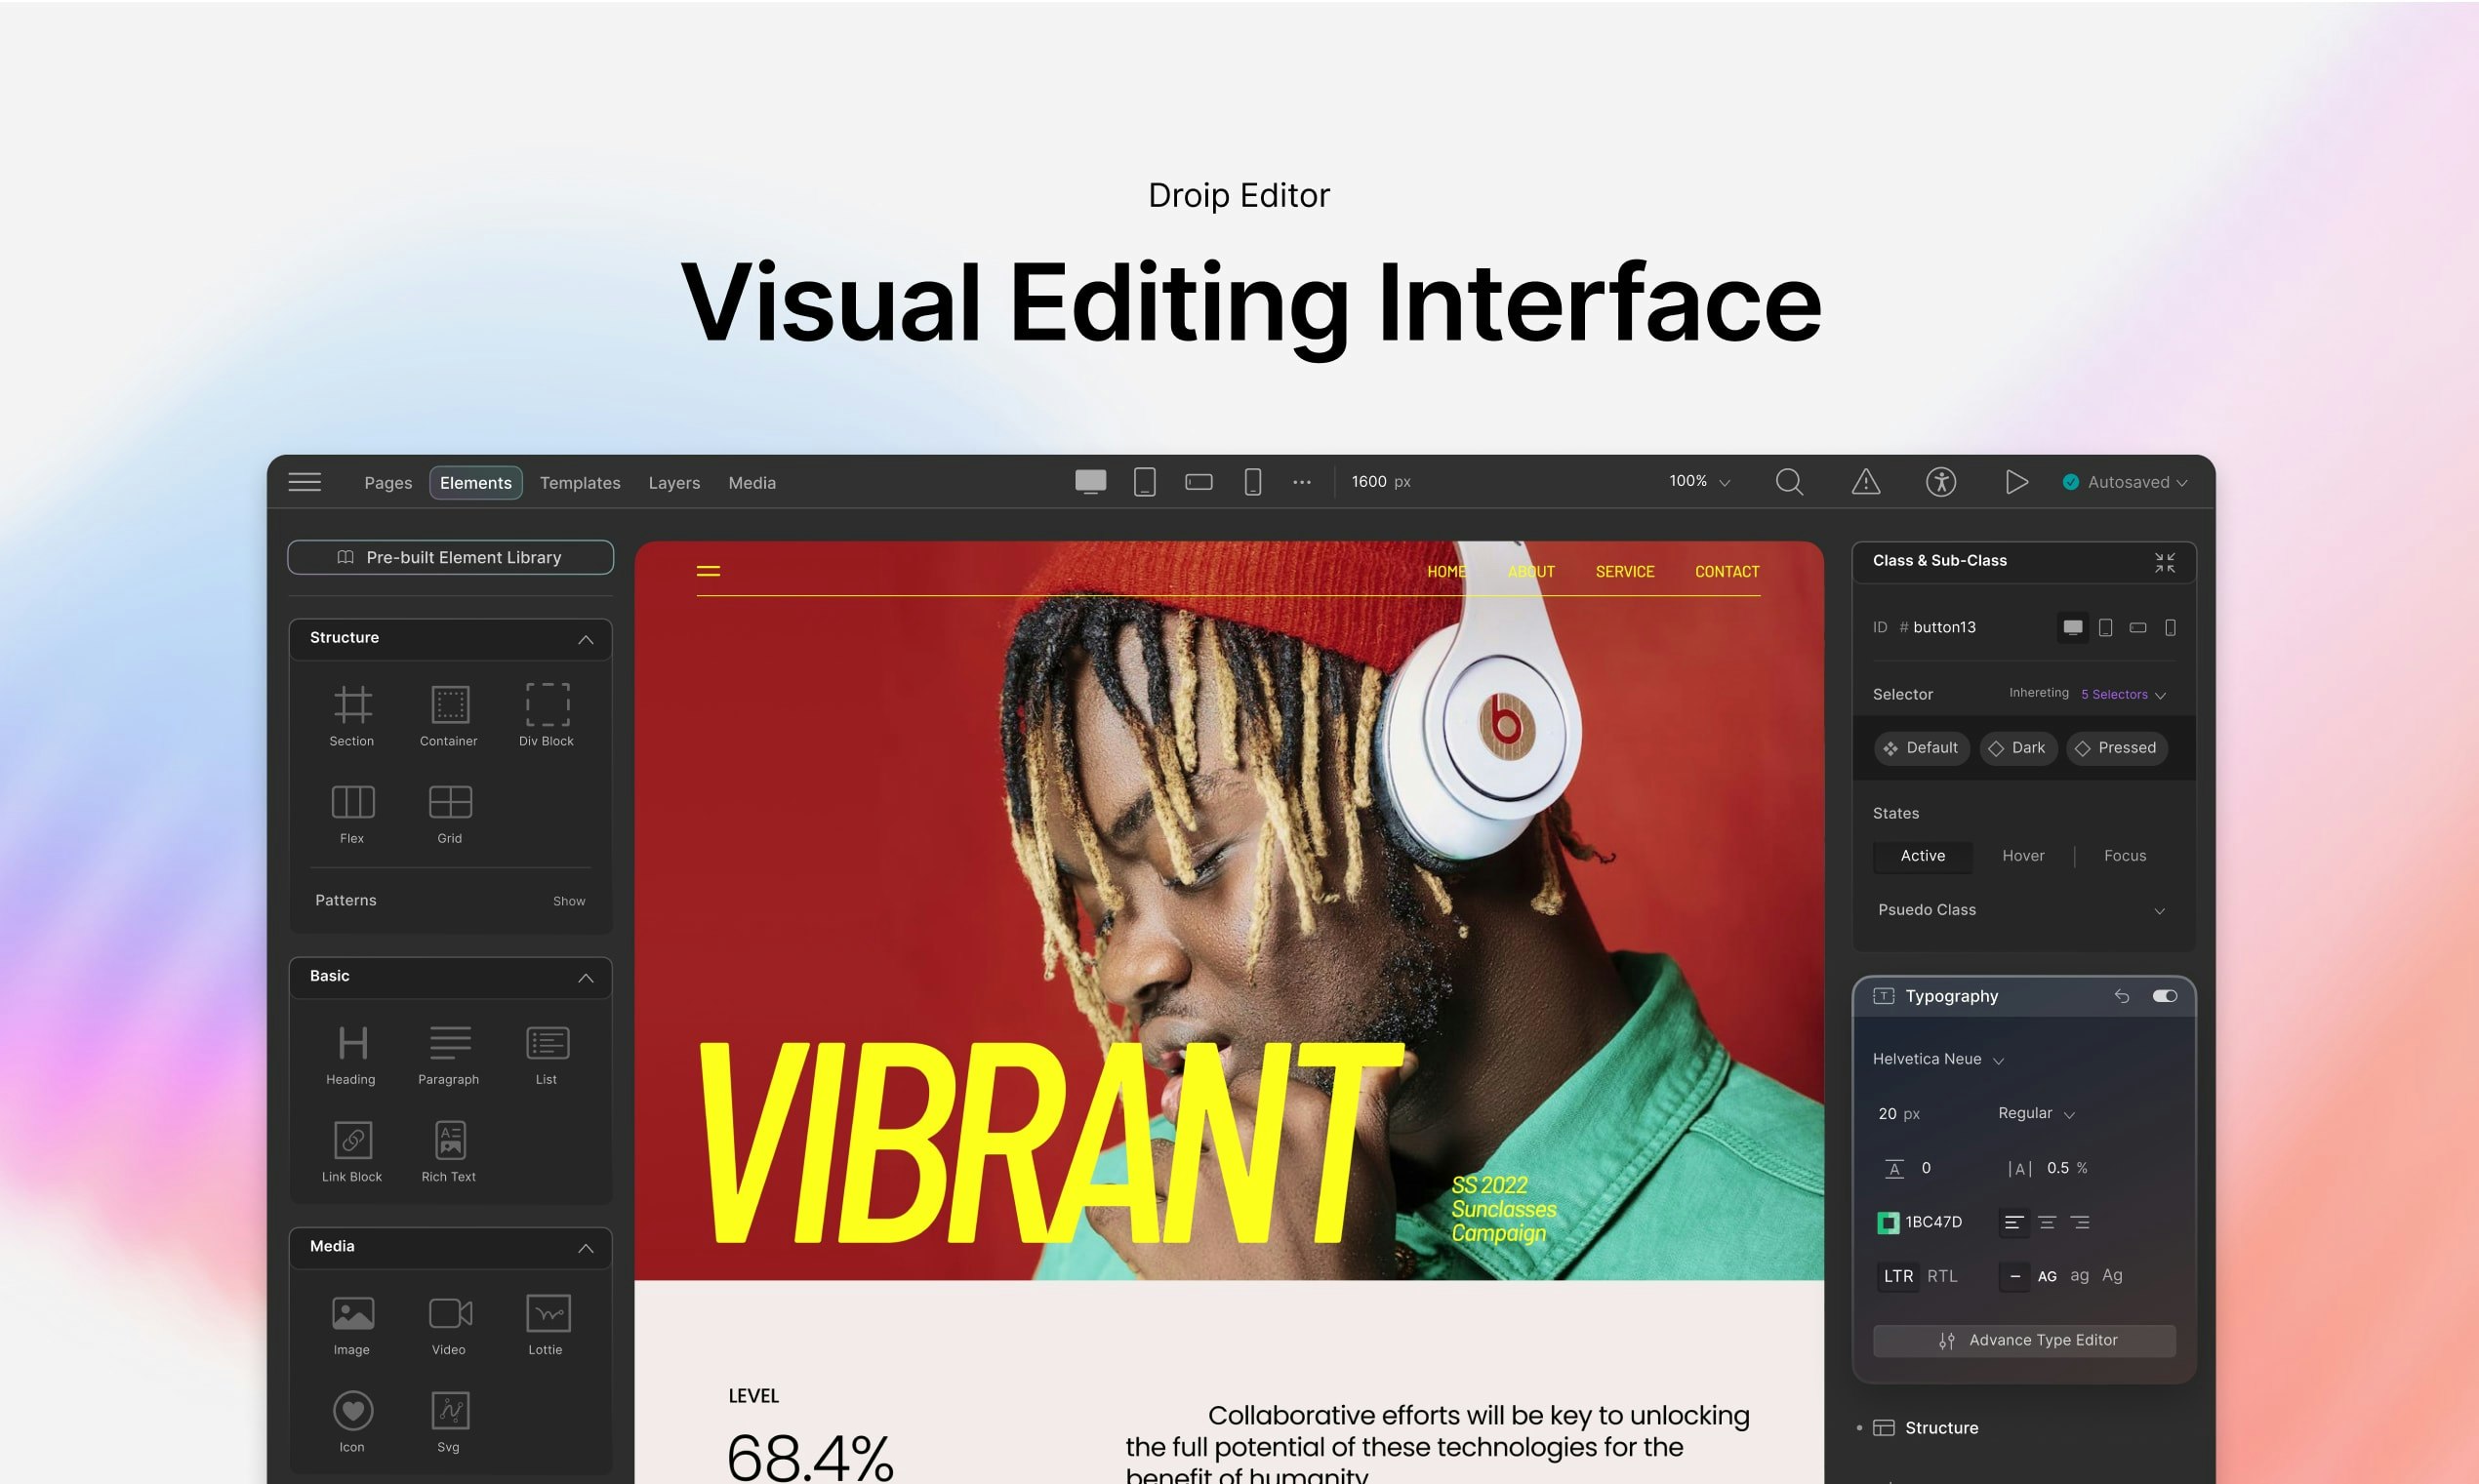Viewport: 2479px width, 1484px height.
Task: Switch to landscape mobile viewport in top bar
Action: pos(1199,482)
